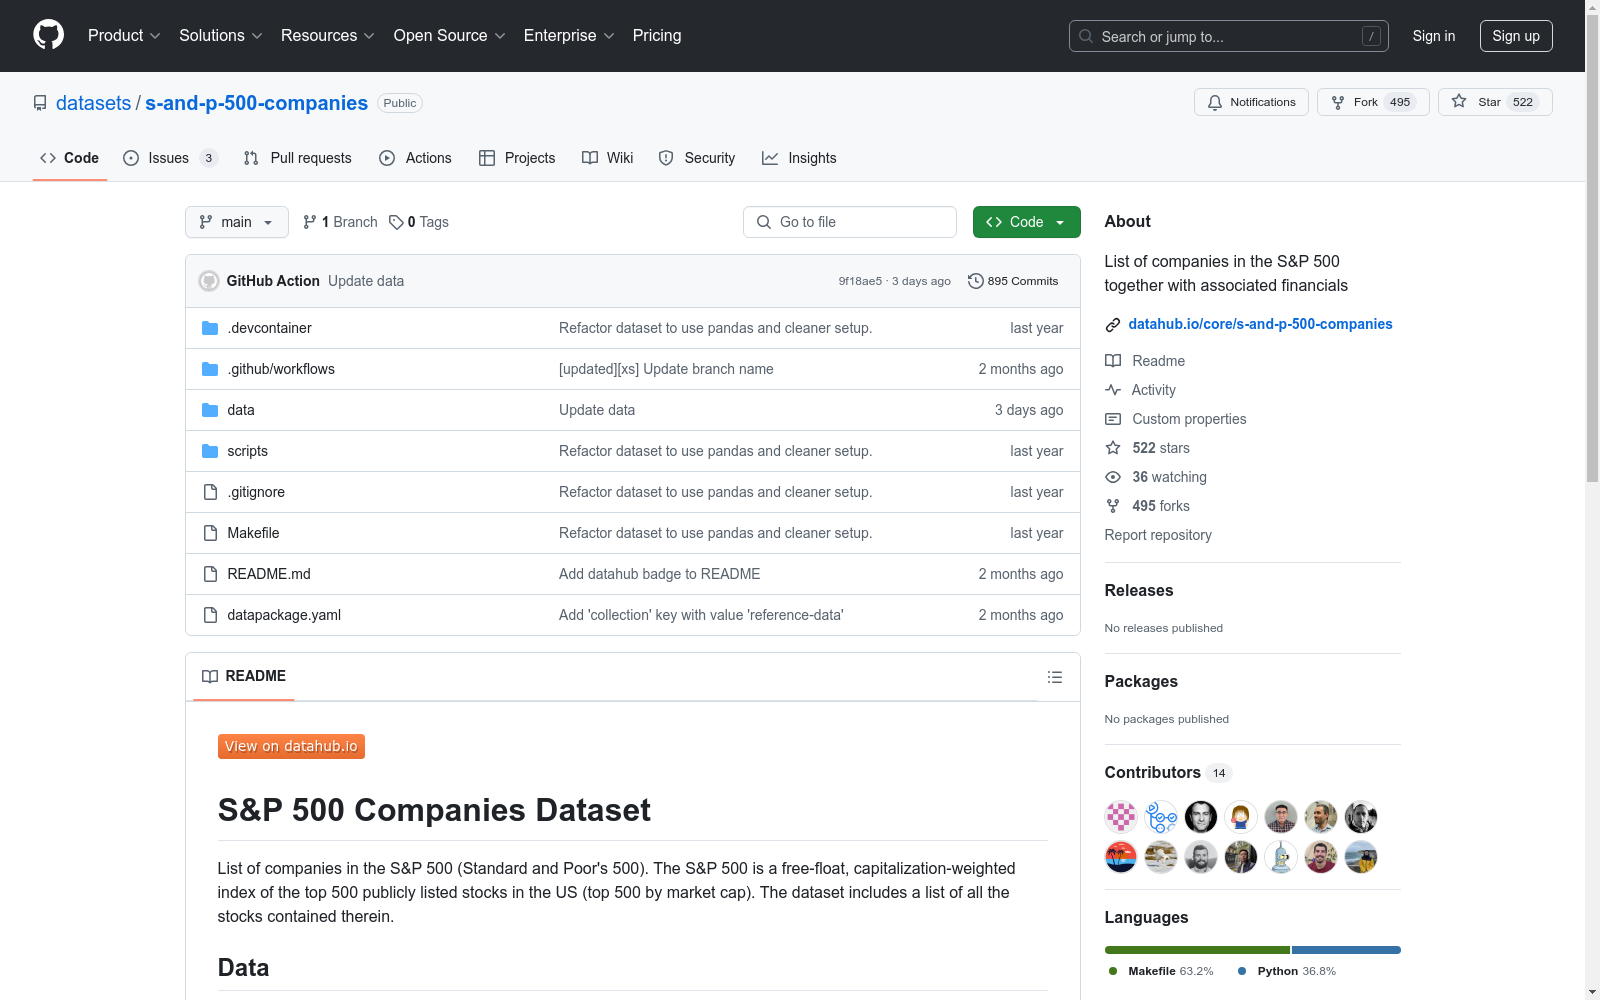This screenshot has width=1600, height=1000.
Task: Switch to the Pull requests tab
Action: click(298, 158)
